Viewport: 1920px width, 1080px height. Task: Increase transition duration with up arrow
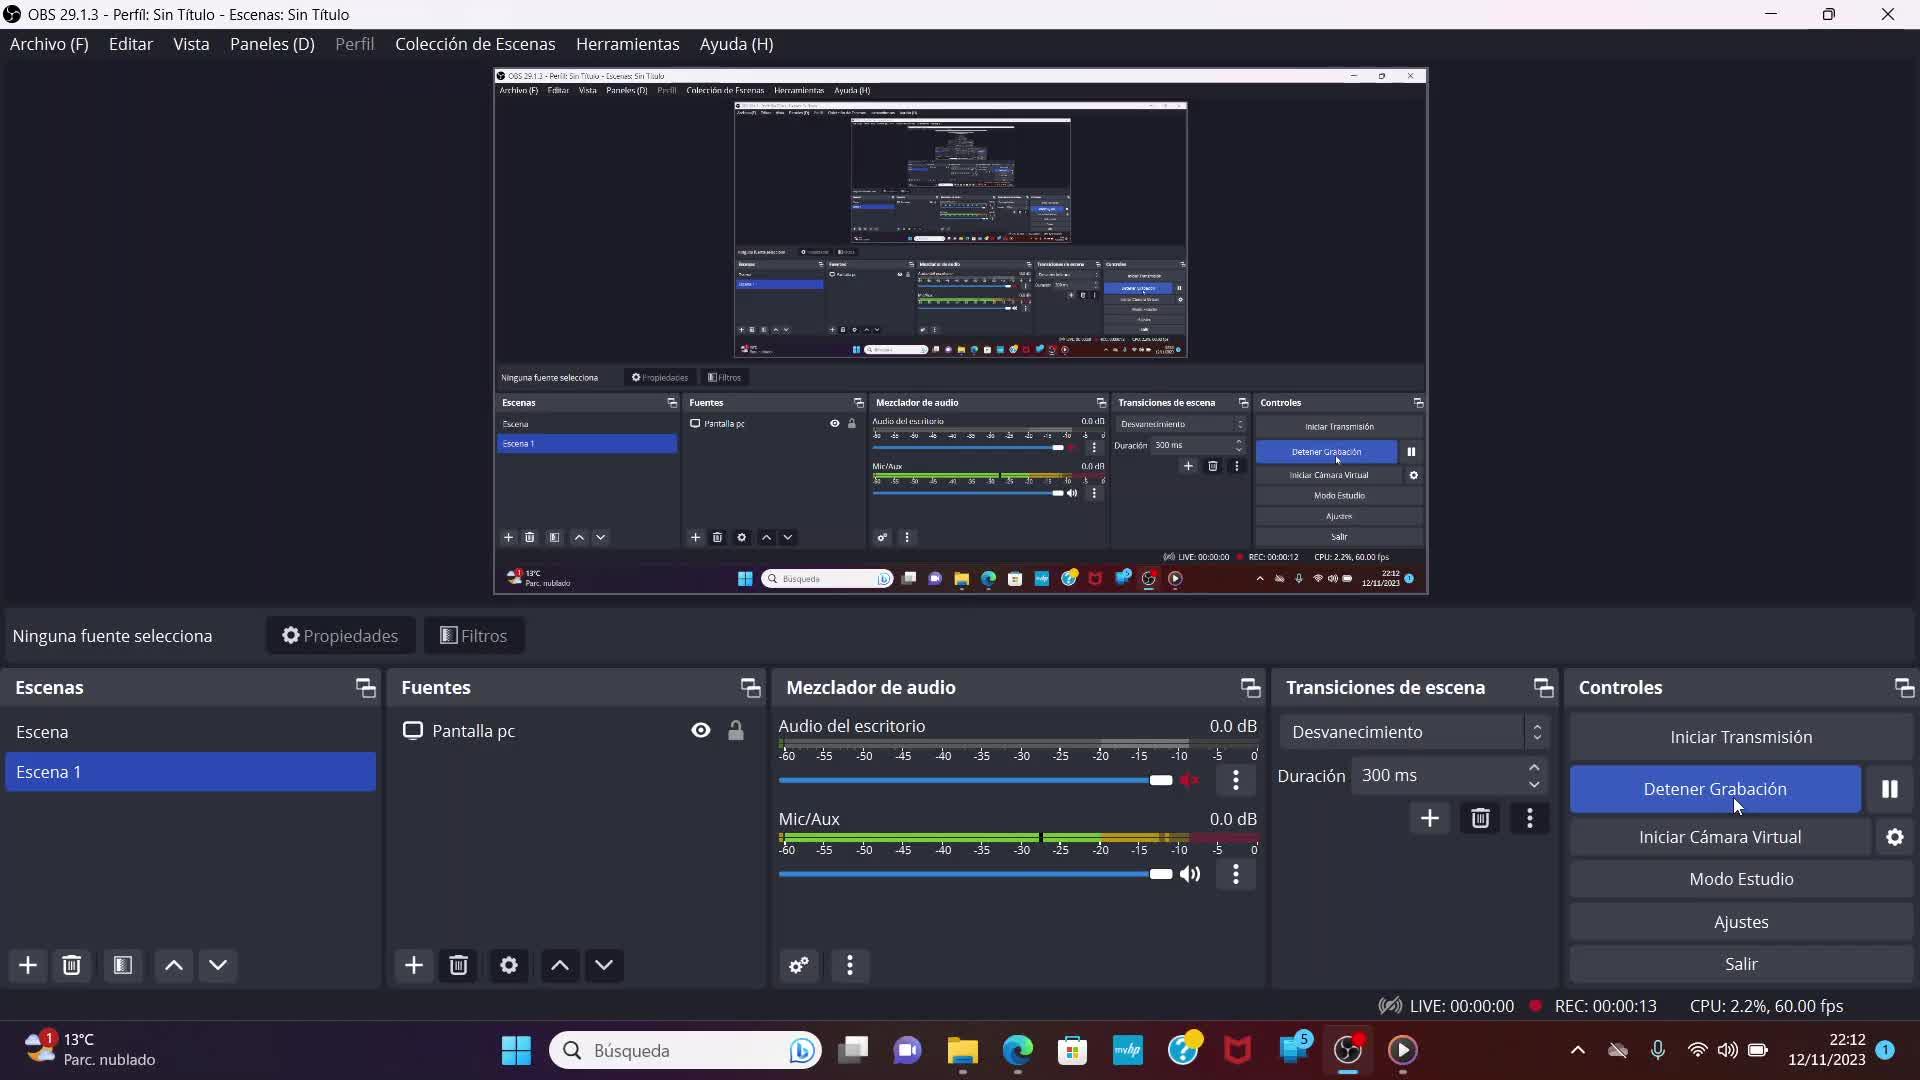[x=1534, y=767]
